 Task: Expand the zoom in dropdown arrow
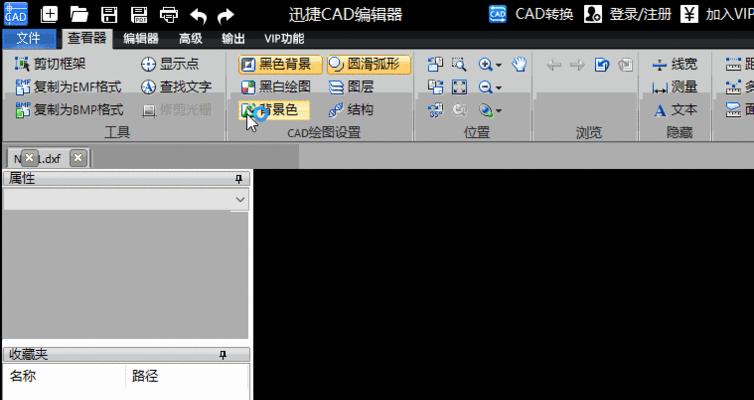tap(499, 64)
